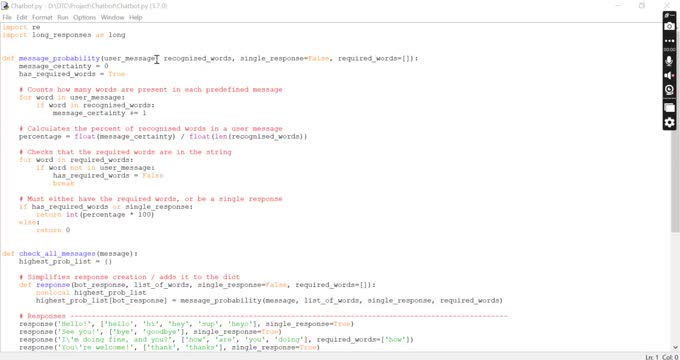Screen dimensions: 680x360
Task: Click on 'highest_prob_list = {}' line
Action: (x=65, y=261)
